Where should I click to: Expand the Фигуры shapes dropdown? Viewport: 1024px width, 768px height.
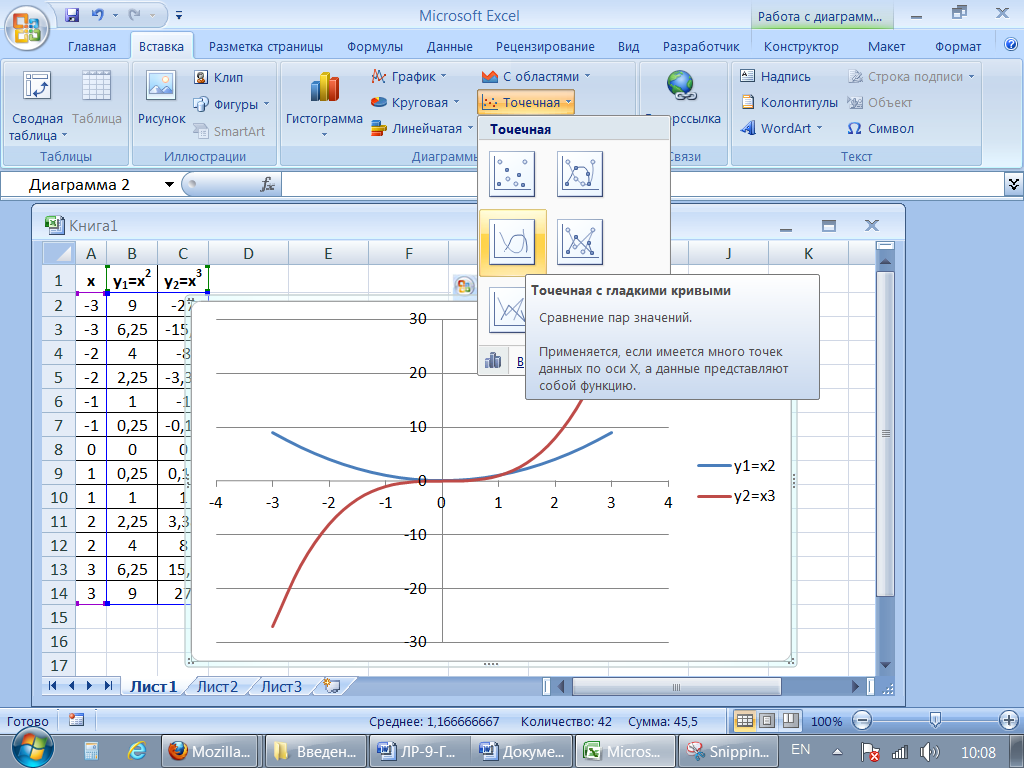pos(231,104)
